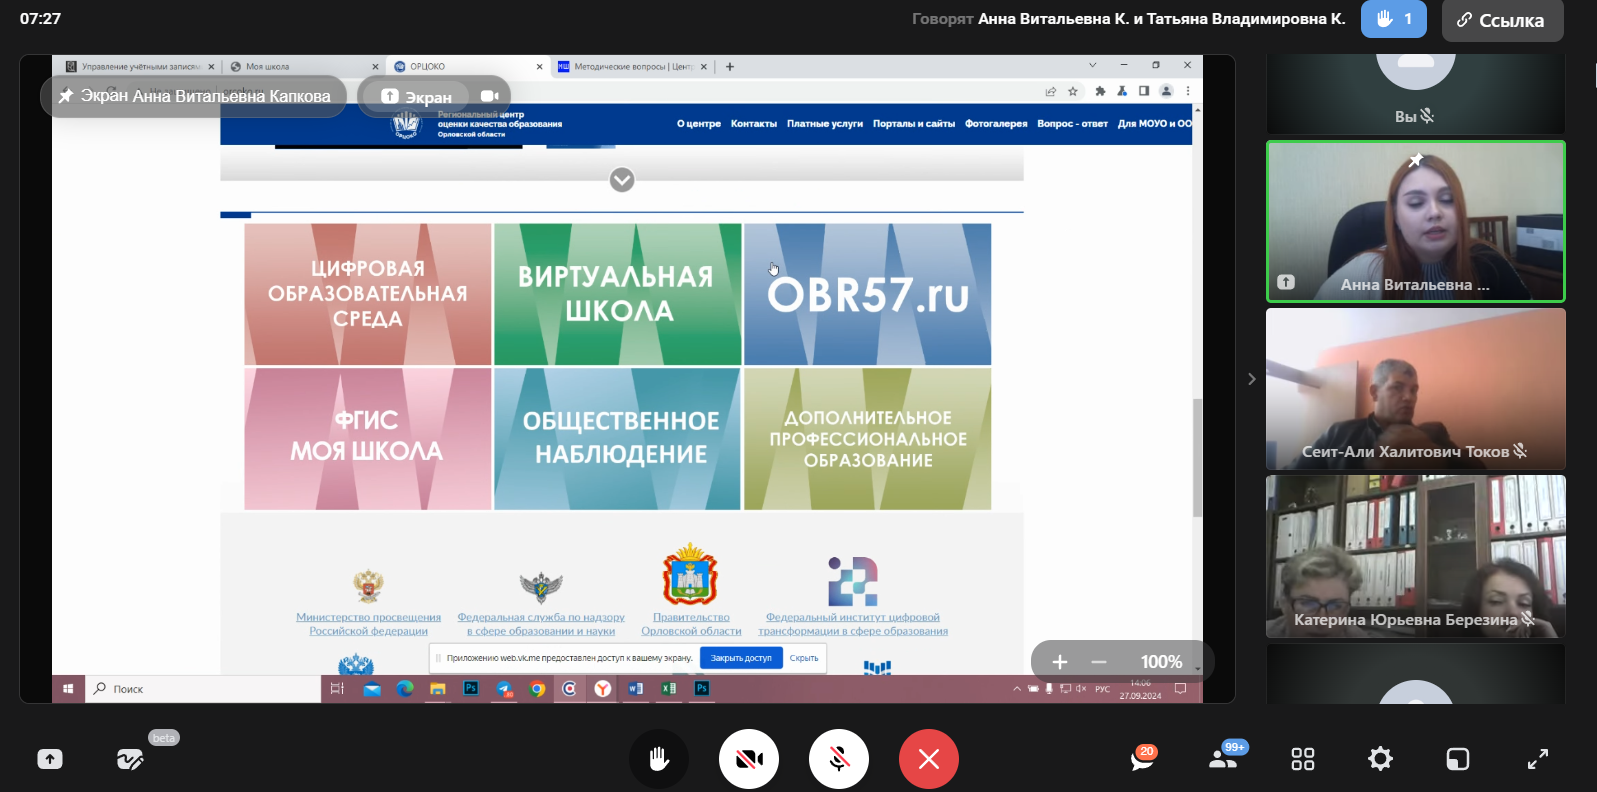1597x792 pixels.
Task: Zoom in on the shared screen
Action: click(1060, 662)
